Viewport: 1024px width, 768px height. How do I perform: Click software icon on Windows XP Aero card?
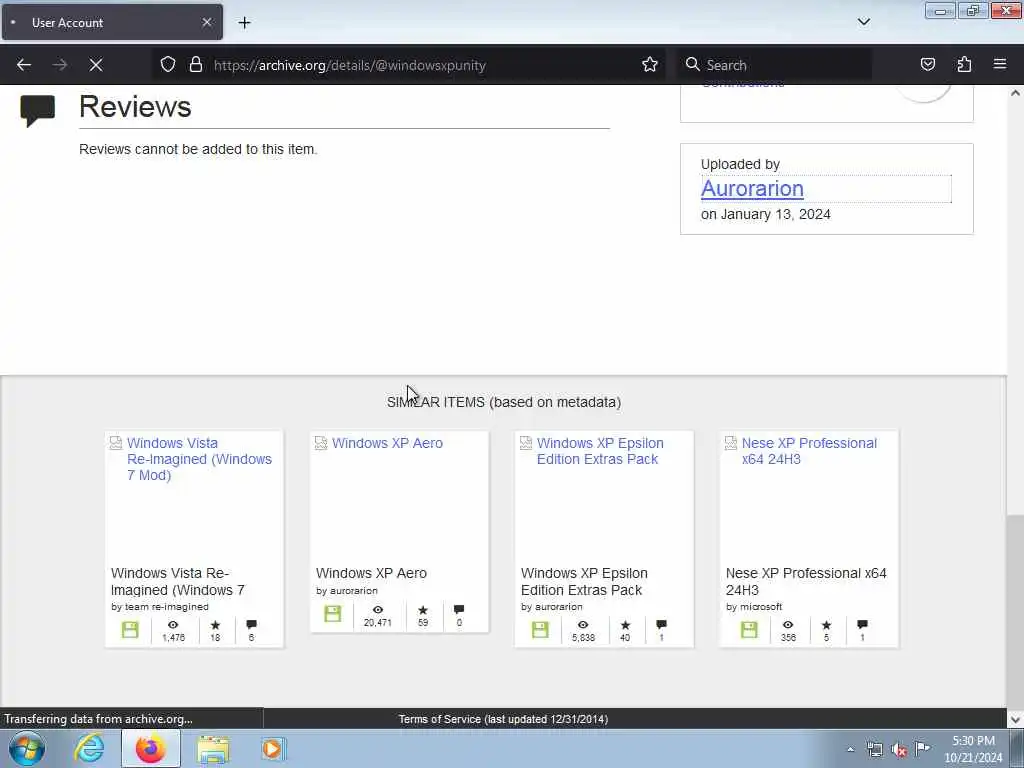332,614
